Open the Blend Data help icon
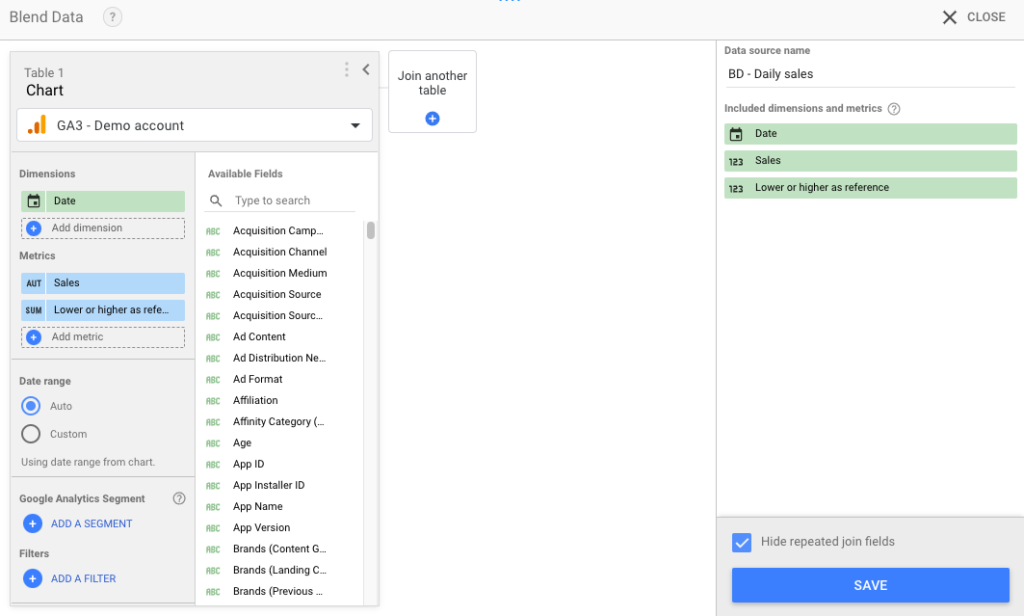1024x616 pixels. click(112, 17)
